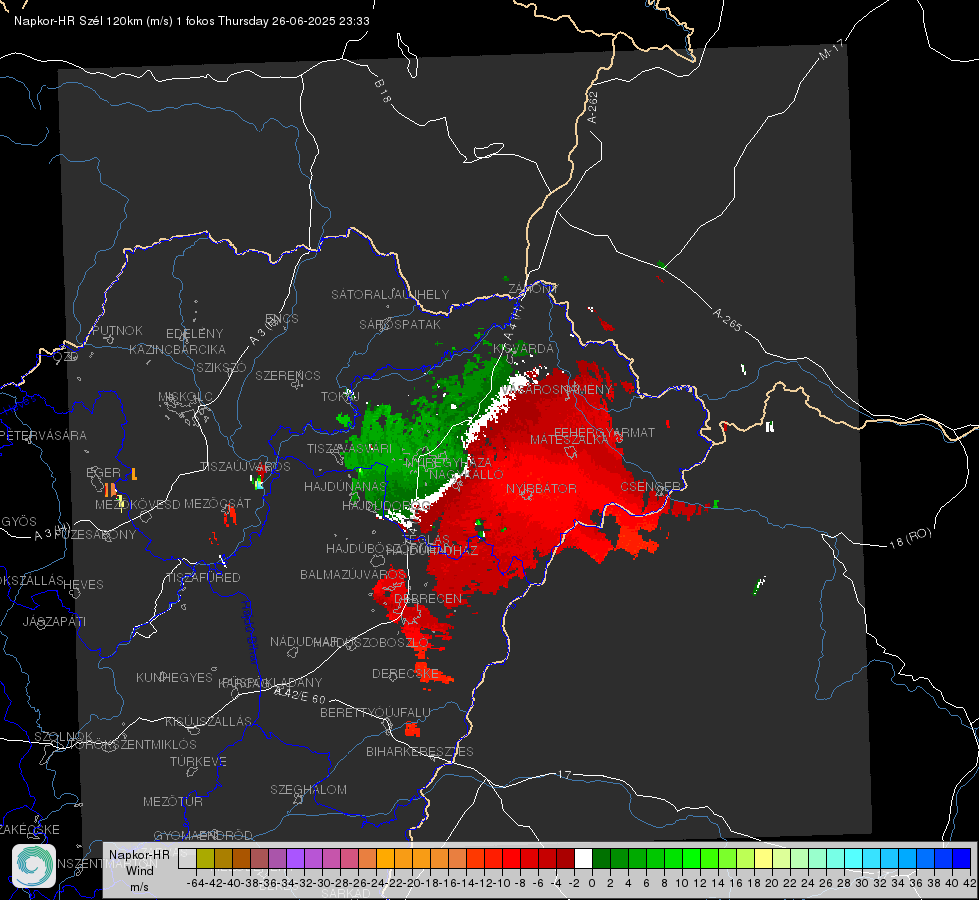Select the PUTNOK label
Screen dimensions: 979x900
point(117,330)
